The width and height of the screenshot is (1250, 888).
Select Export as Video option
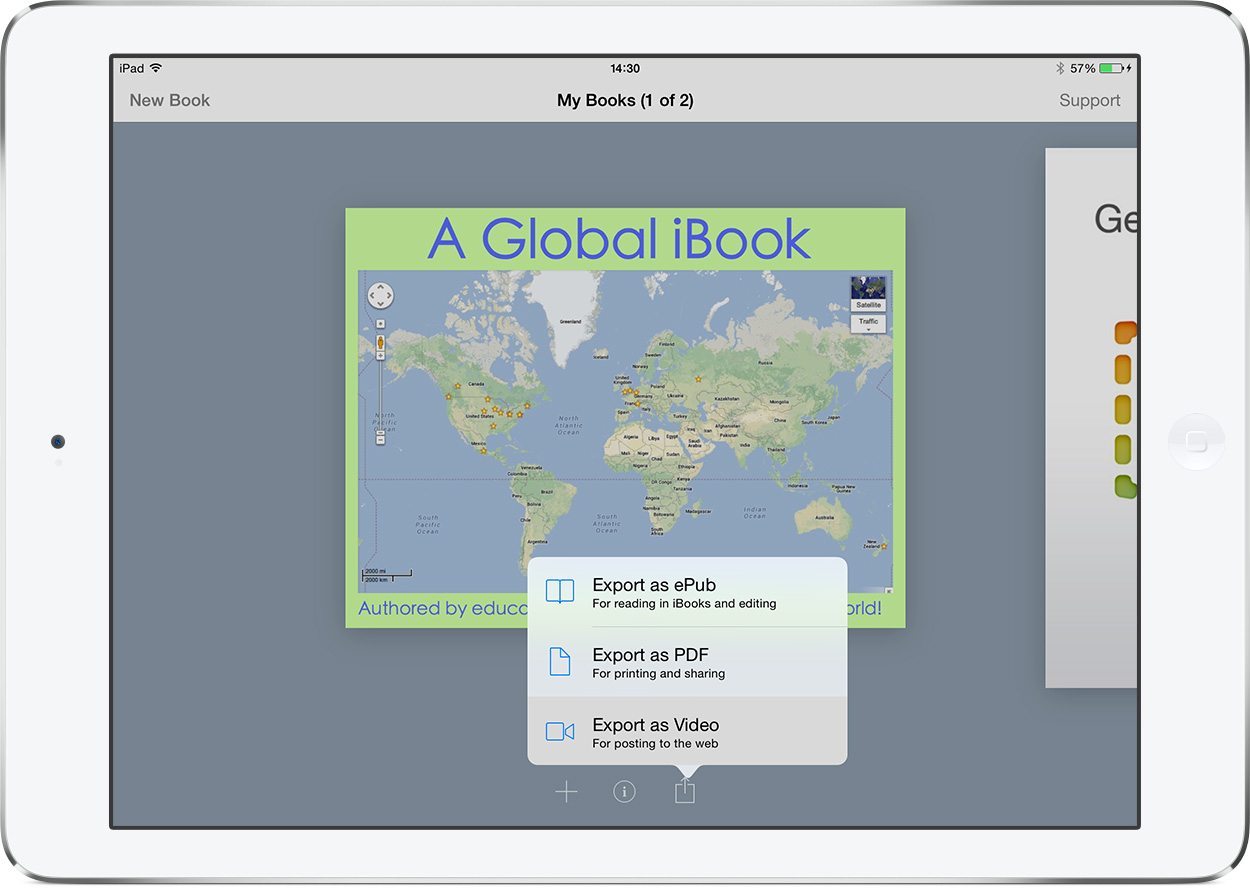687,731
